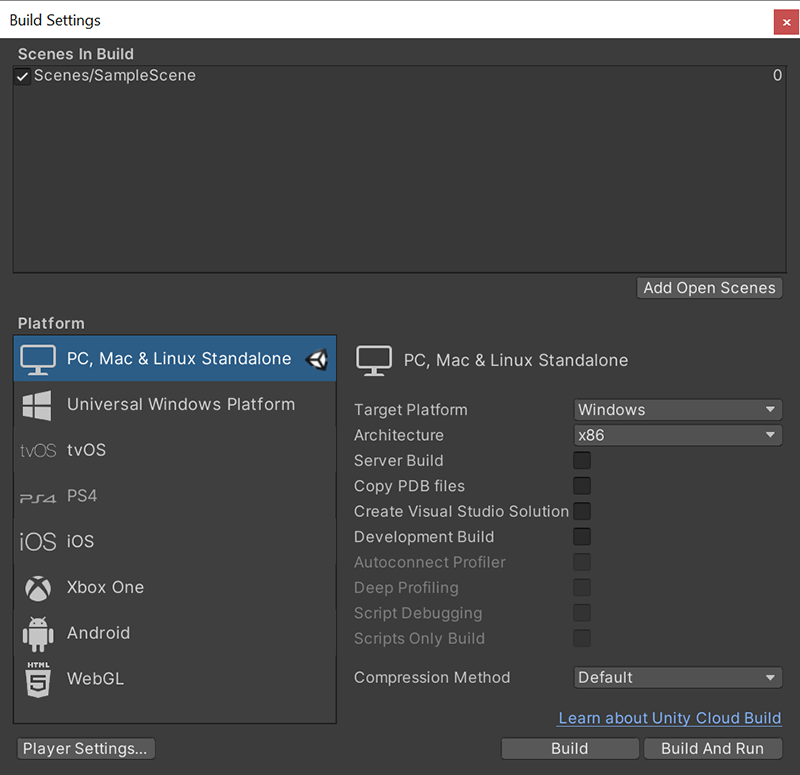800x775 pixels.
Task: Enable the Development Build checkbox
Action: (582, 536)
